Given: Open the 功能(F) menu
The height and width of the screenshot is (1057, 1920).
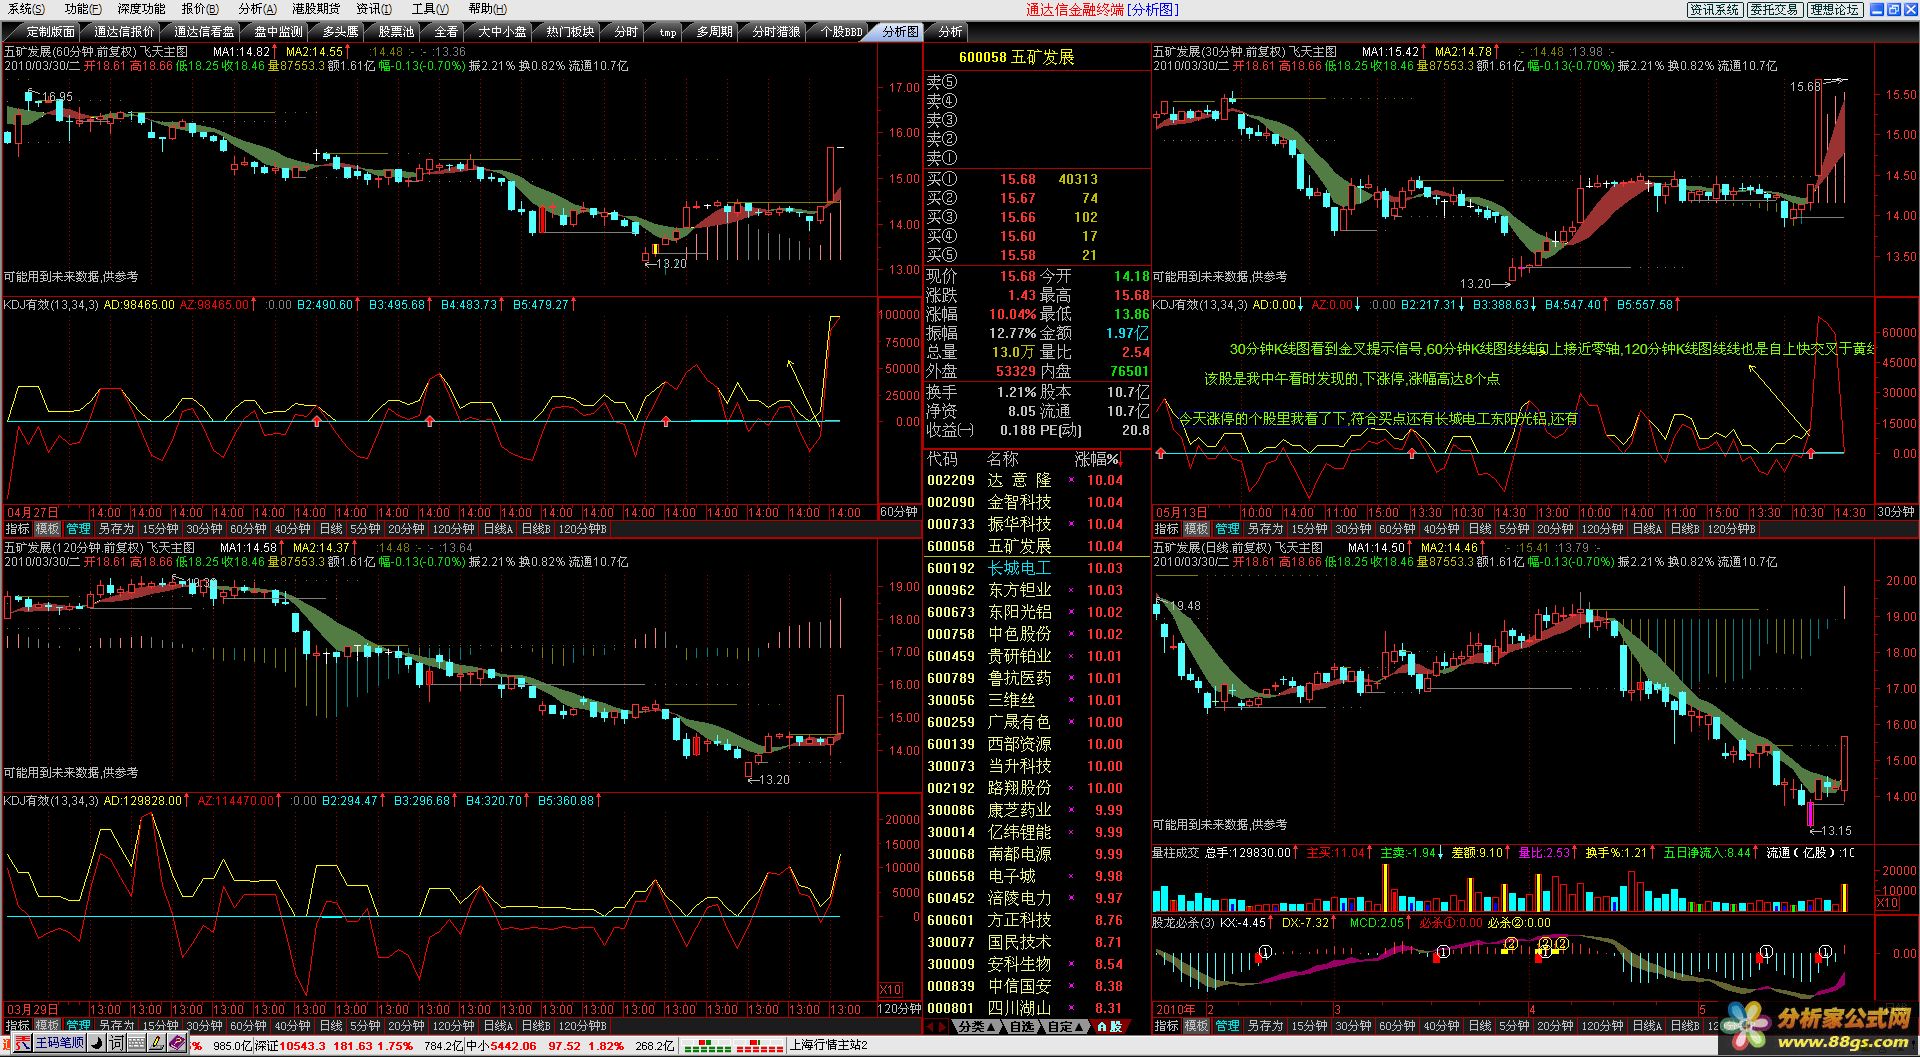Looking at the screenshot, I should (83, 9).
